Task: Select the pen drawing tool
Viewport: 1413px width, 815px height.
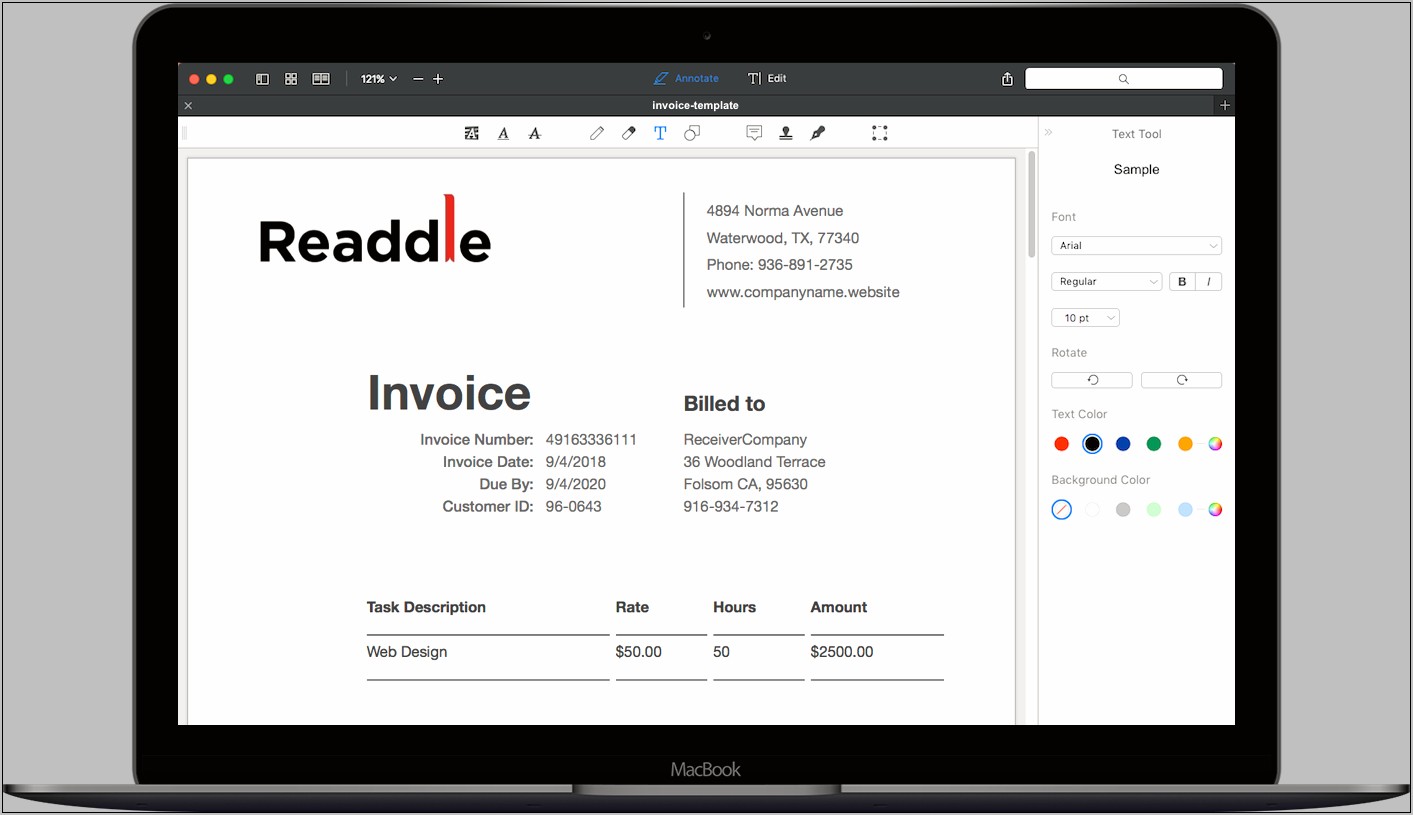Action: pos(597,133)
